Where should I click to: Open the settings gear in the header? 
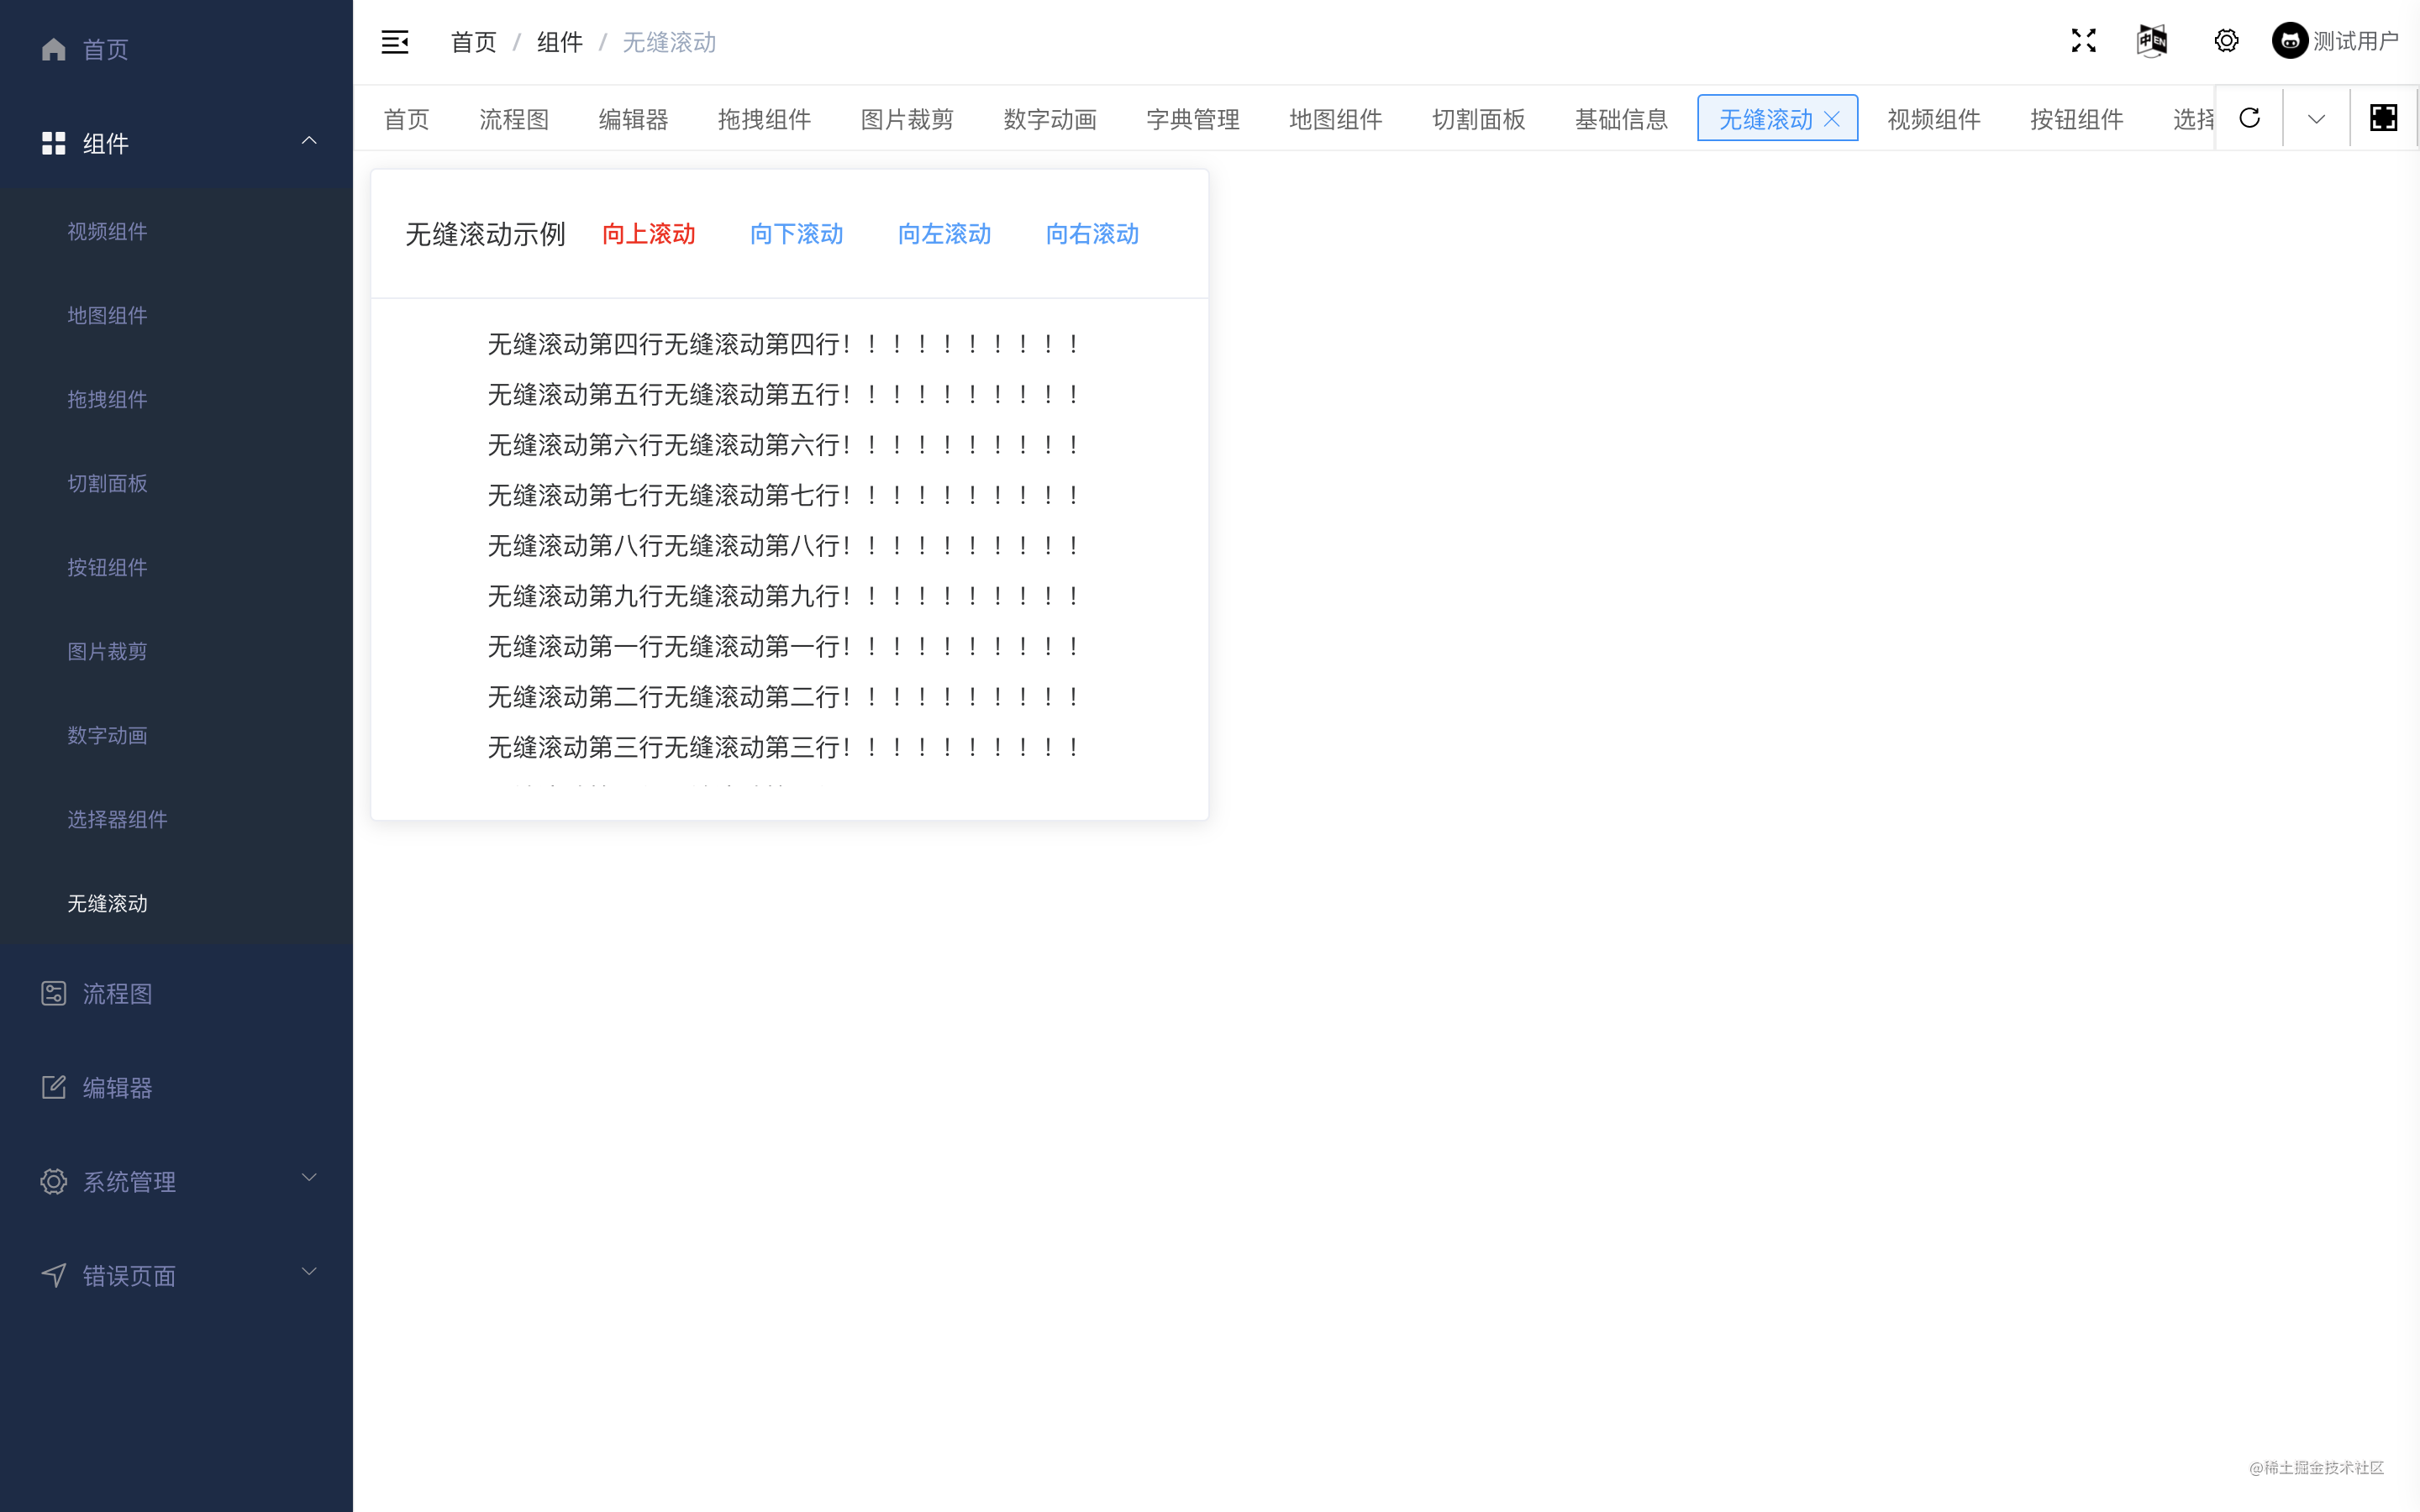point(2226,41)
